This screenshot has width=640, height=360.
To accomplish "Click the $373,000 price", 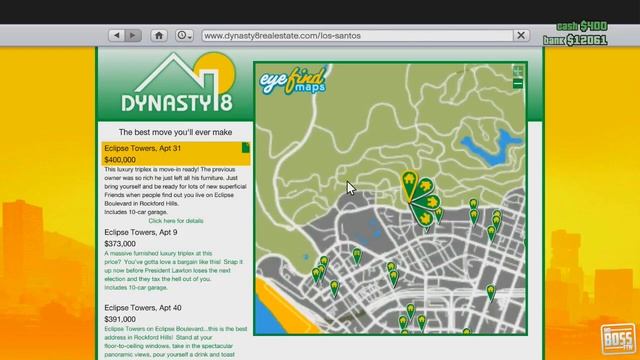I will [x=120, y=244].
